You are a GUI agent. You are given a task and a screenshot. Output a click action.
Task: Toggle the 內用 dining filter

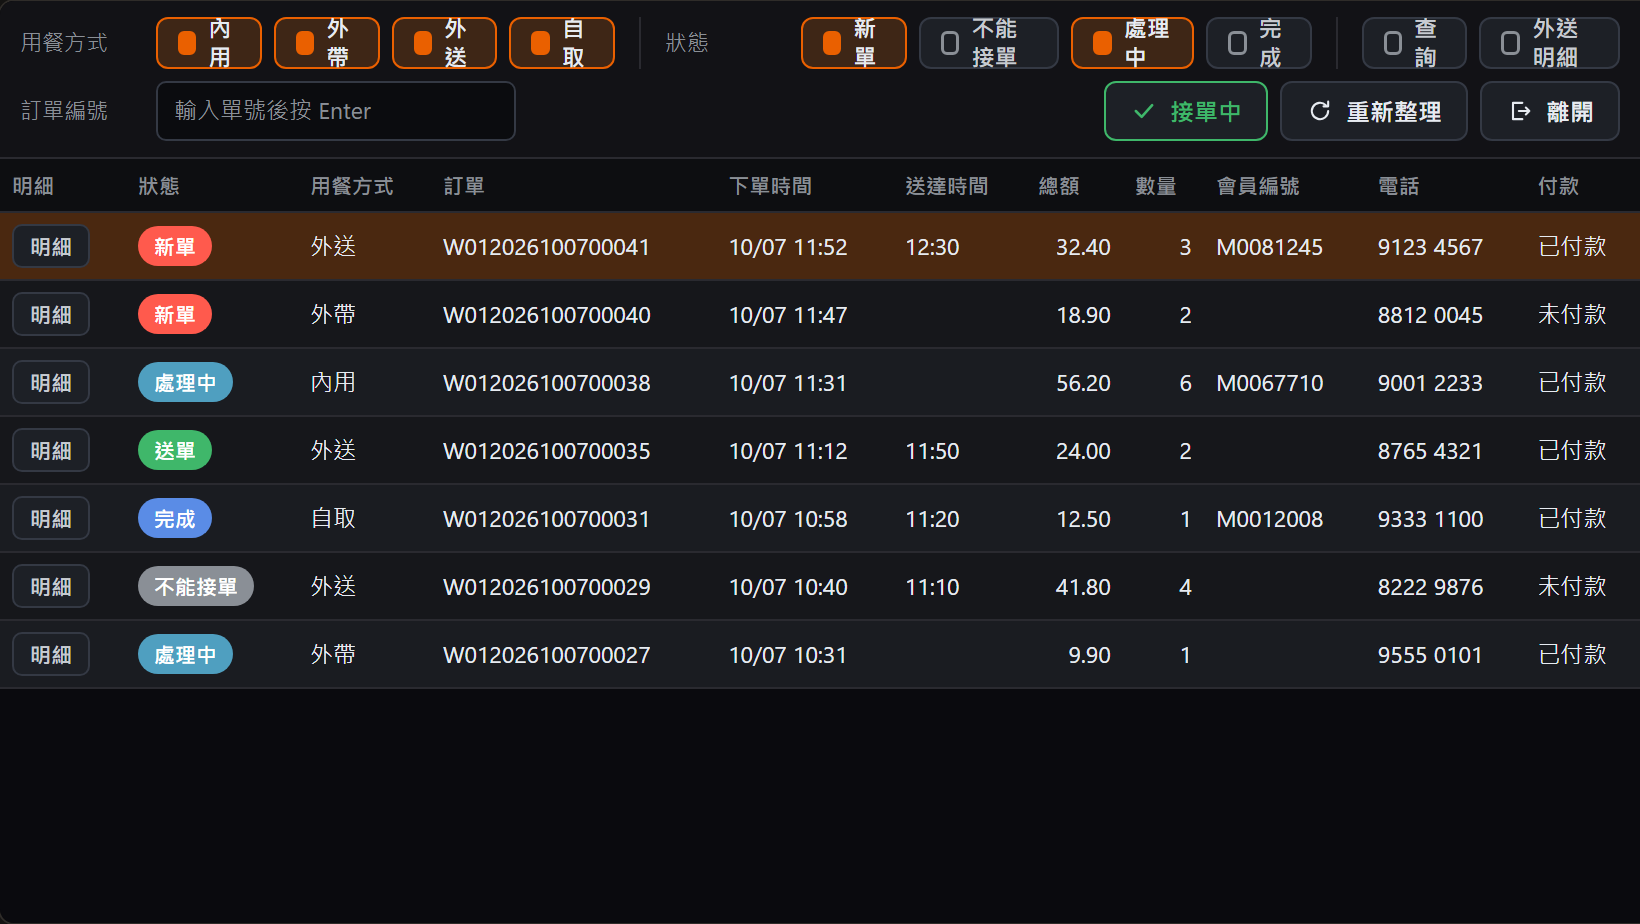pyautogui.click(x=208, y=43)
